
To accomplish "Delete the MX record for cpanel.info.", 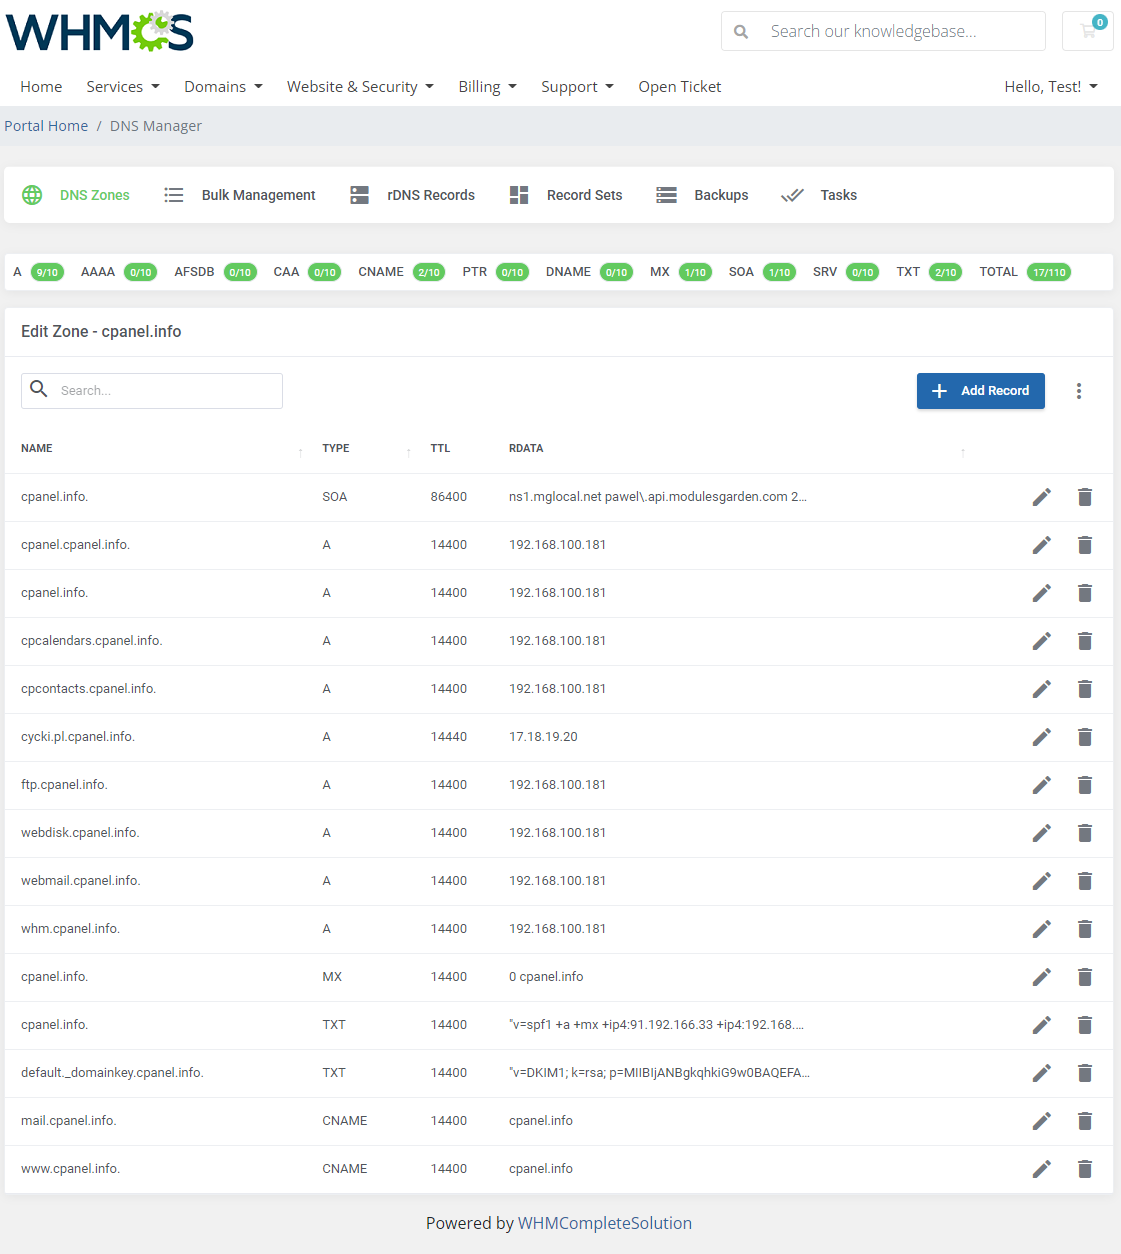I will coord(1085,977).
